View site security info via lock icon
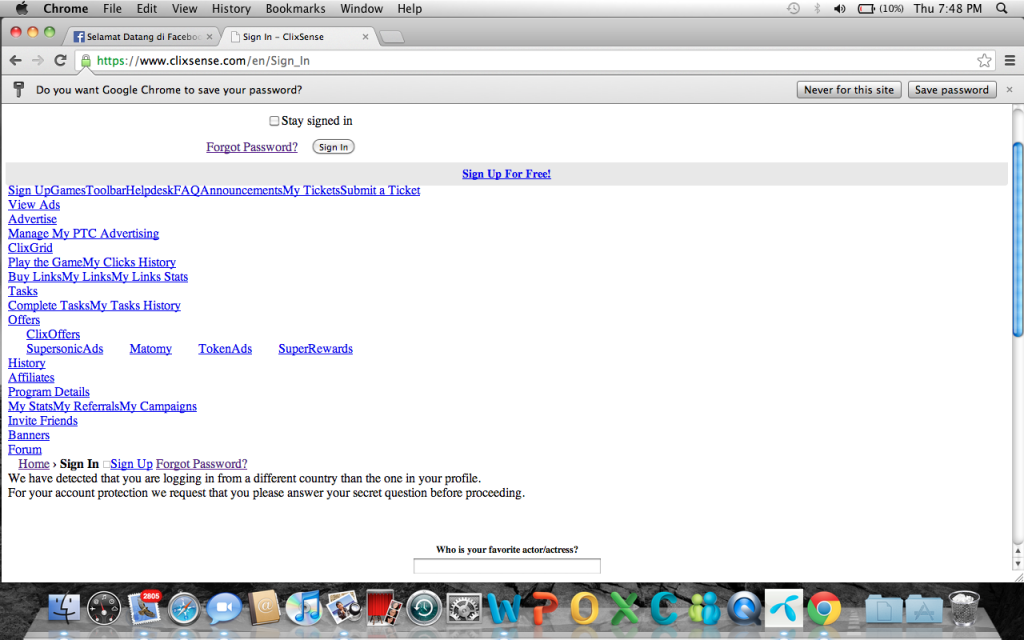This screenshot has width=1024, height=640. (86, 61)
